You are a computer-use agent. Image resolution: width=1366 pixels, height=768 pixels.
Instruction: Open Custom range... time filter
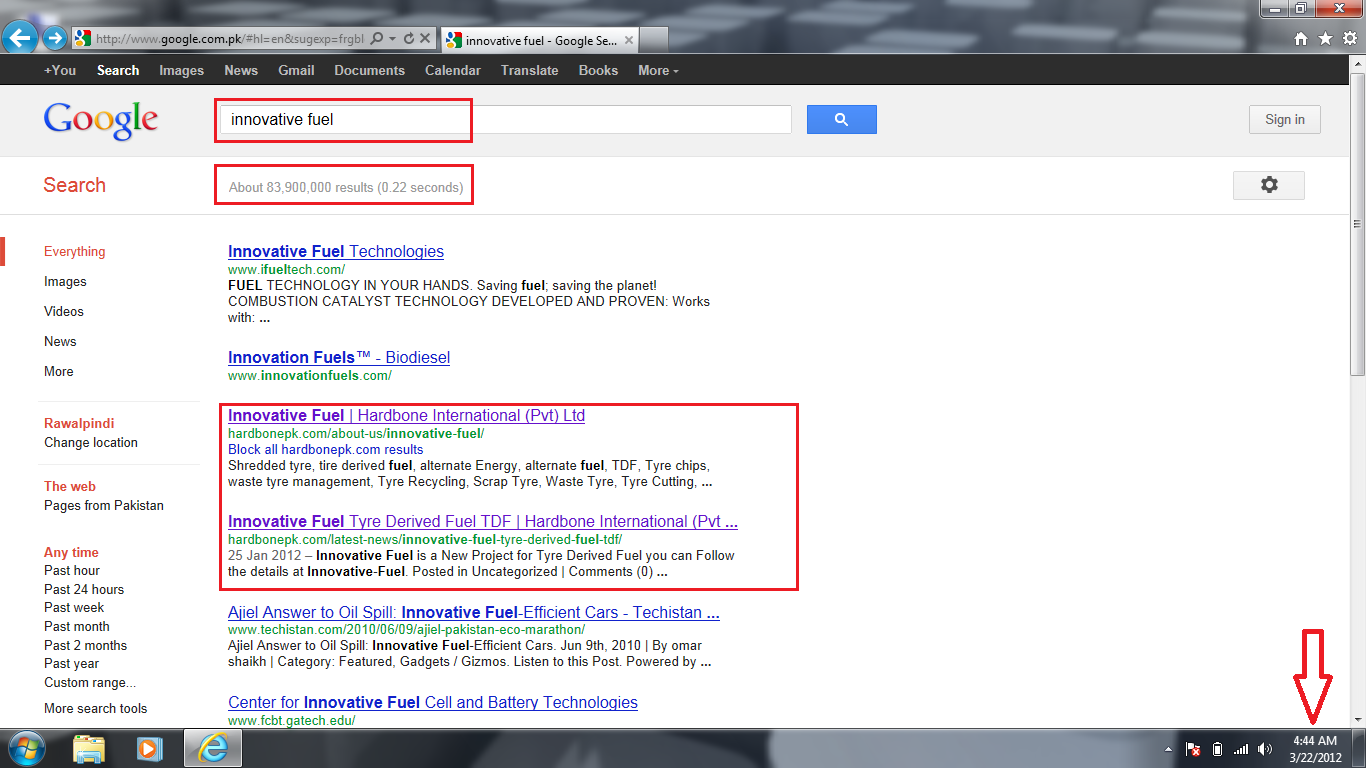tap(90, 682)
